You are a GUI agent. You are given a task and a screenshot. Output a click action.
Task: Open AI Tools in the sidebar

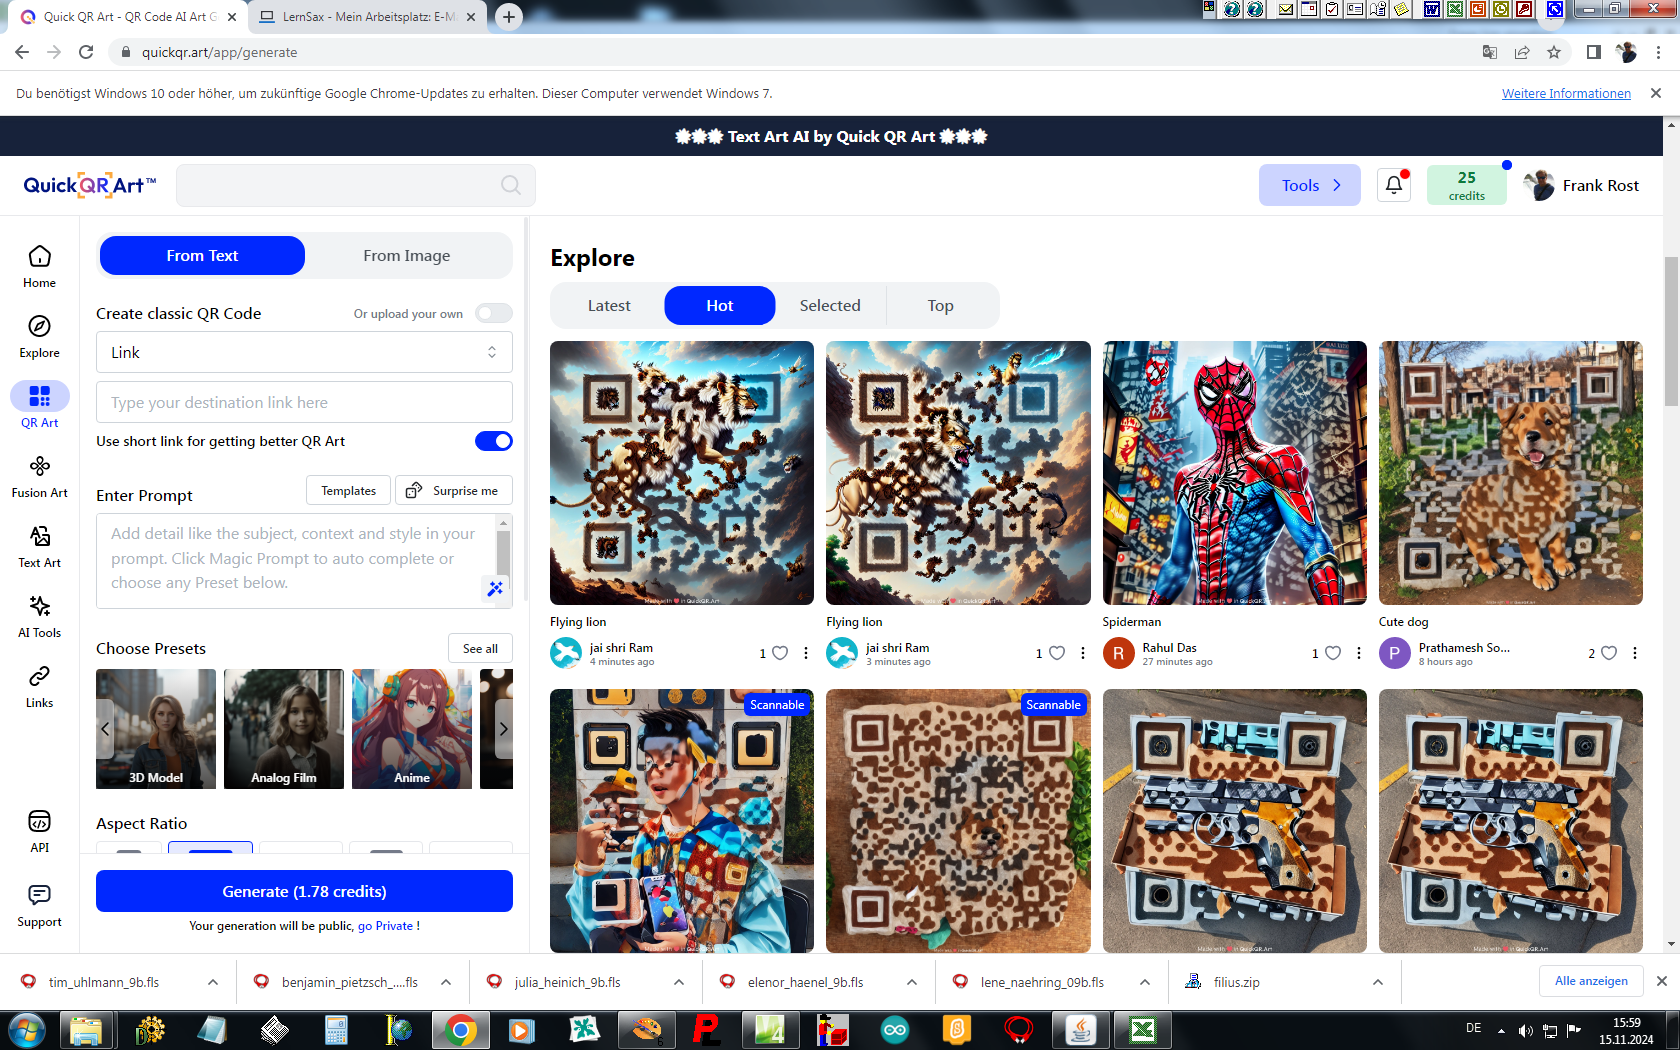(40, 616)
